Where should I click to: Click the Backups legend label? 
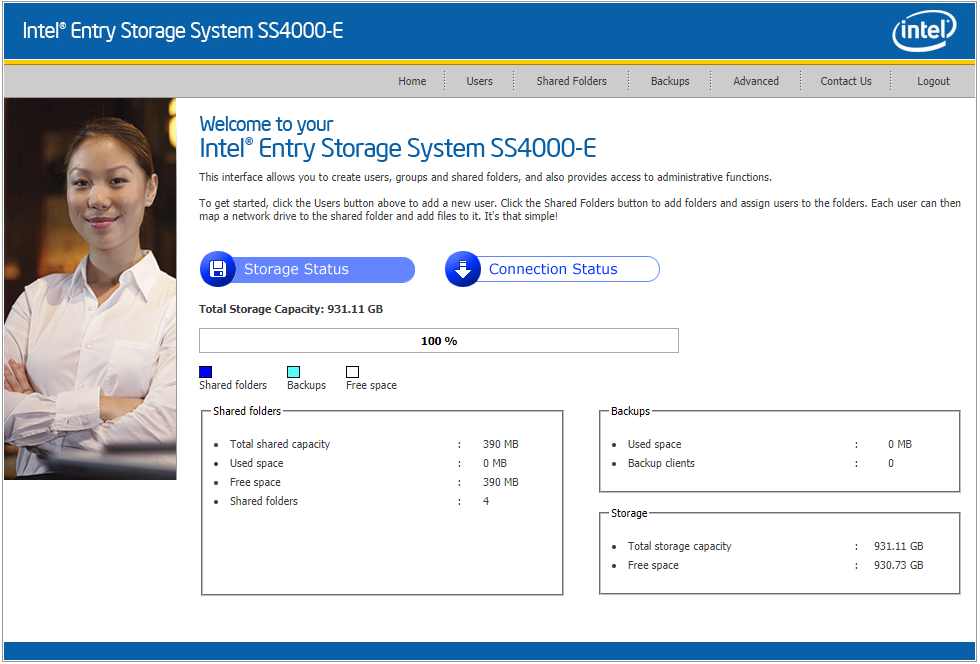point(306,385)
